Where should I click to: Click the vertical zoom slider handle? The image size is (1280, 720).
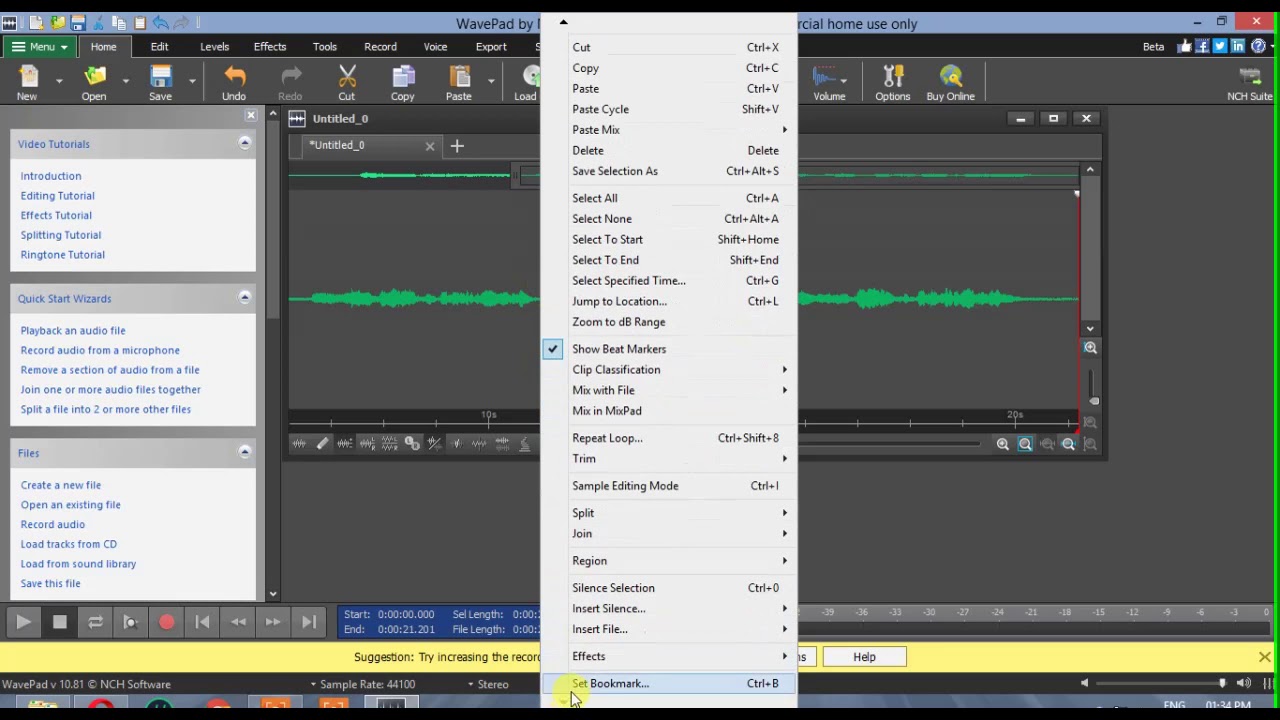pyautogui.click(x=1094, y=401)
